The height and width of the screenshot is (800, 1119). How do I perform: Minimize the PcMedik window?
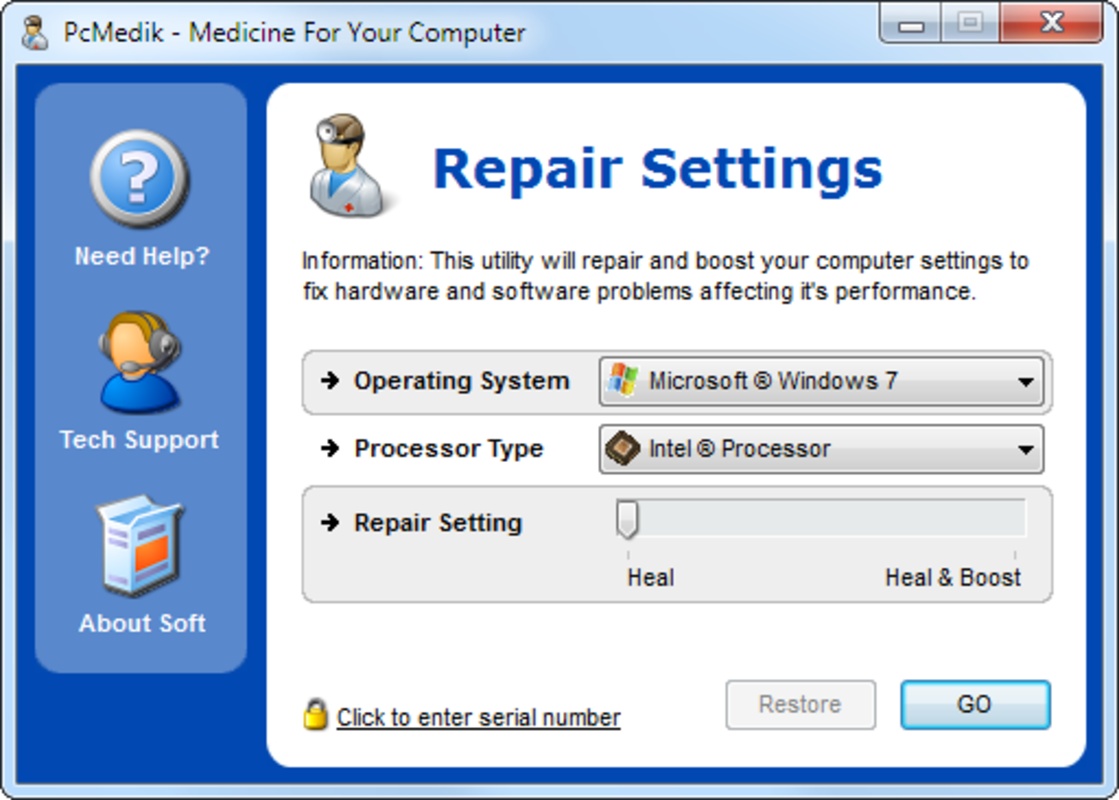pos(911,24)
